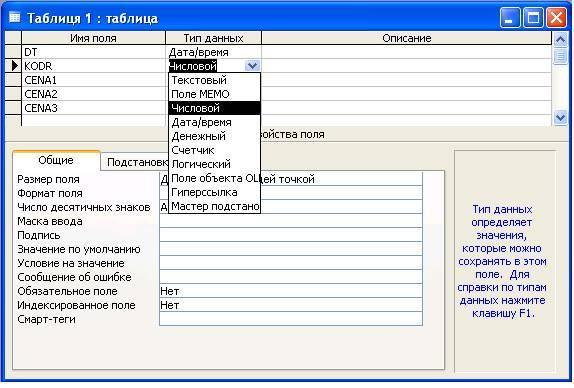Image resolution: width=574 pixels, height=388 pixels.
Task: Click the KODR field name cell
Action: pos(94,66)
